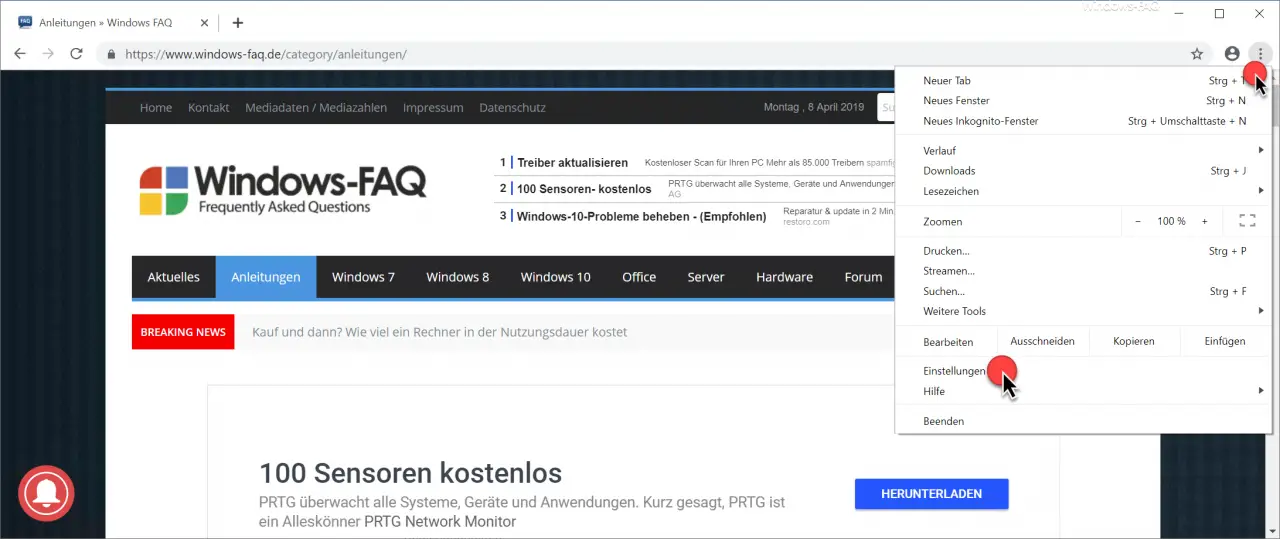Click the browser forward arrow
1280x539 pixels.
point(47,54)
